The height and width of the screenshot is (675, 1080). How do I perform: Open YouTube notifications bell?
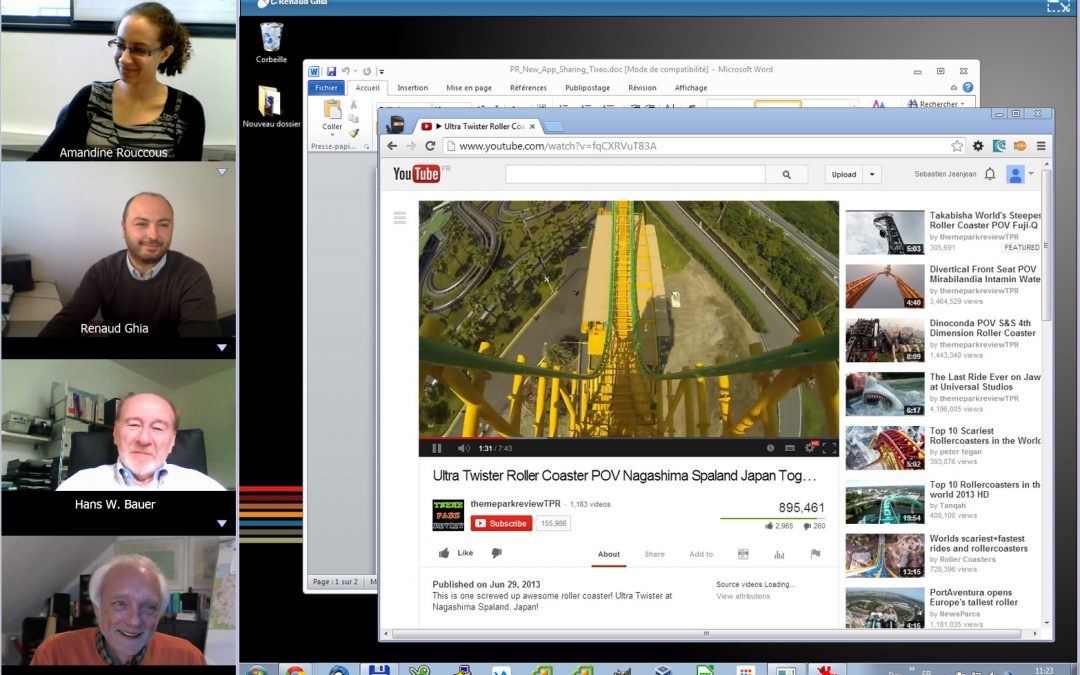point(990,174)
